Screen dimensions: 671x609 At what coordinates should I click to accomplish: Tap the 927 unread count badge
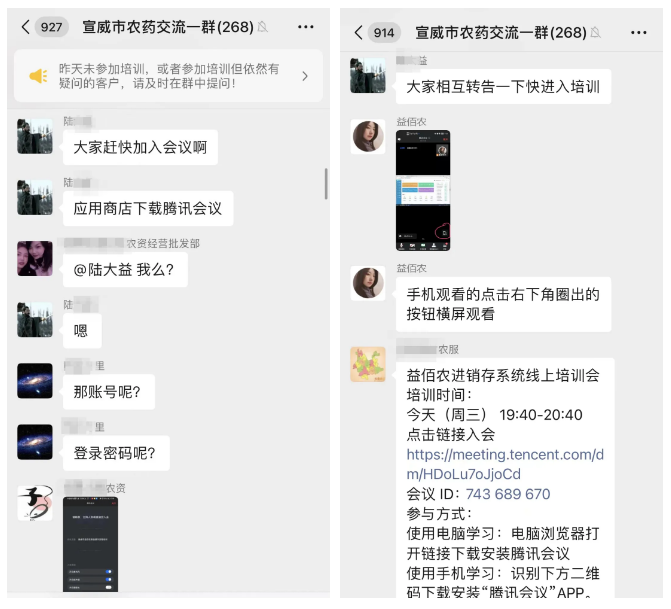click(51, 27)
